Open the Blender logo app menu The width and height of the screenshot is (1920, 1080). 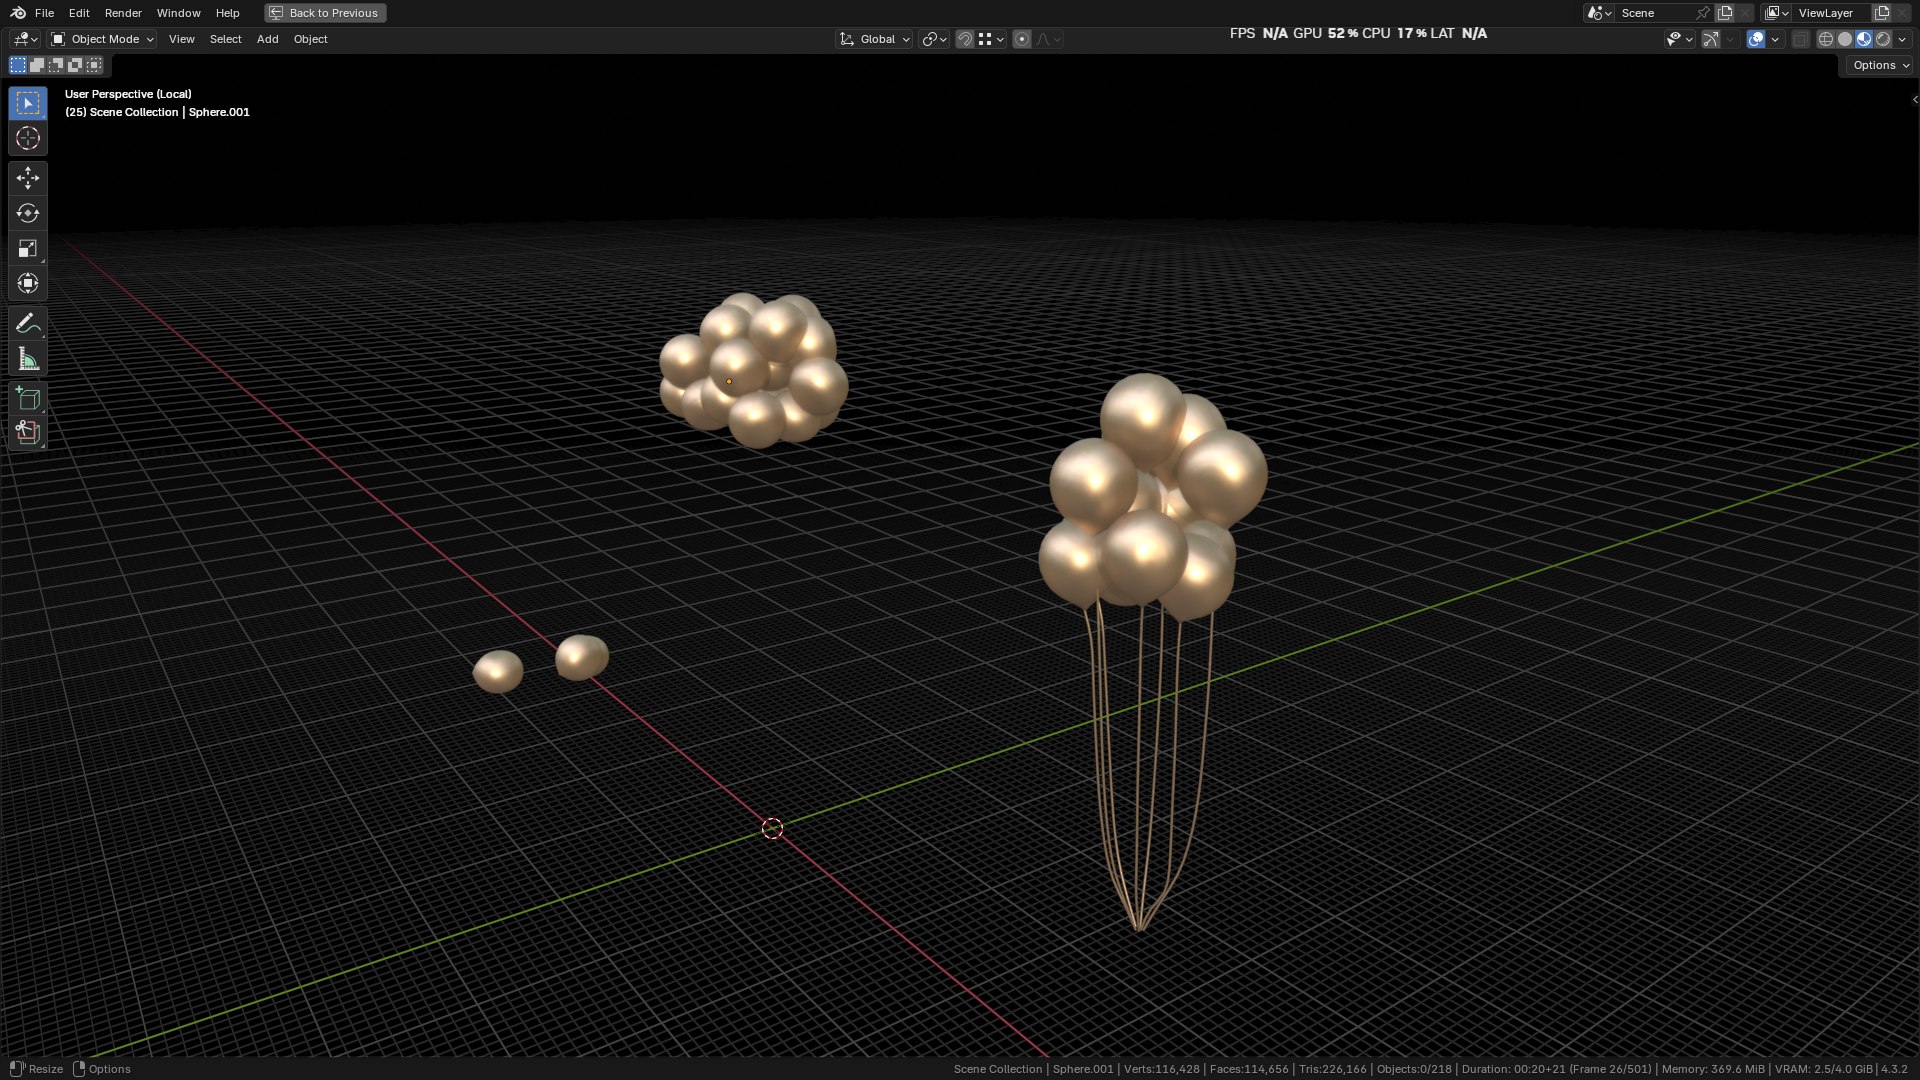point(18,13)
